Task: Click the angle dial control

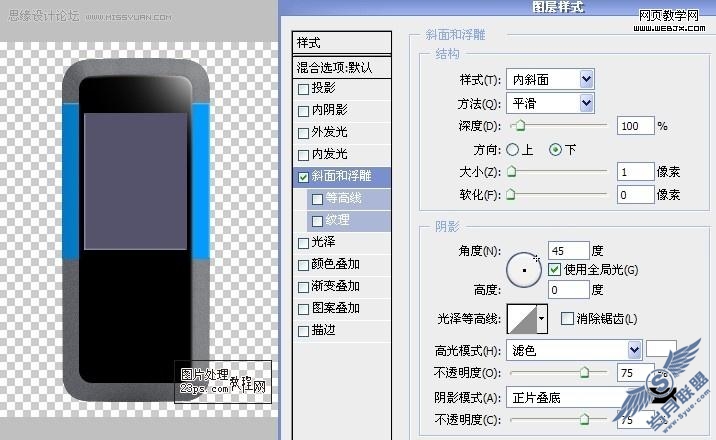Action: click(524, 270)
